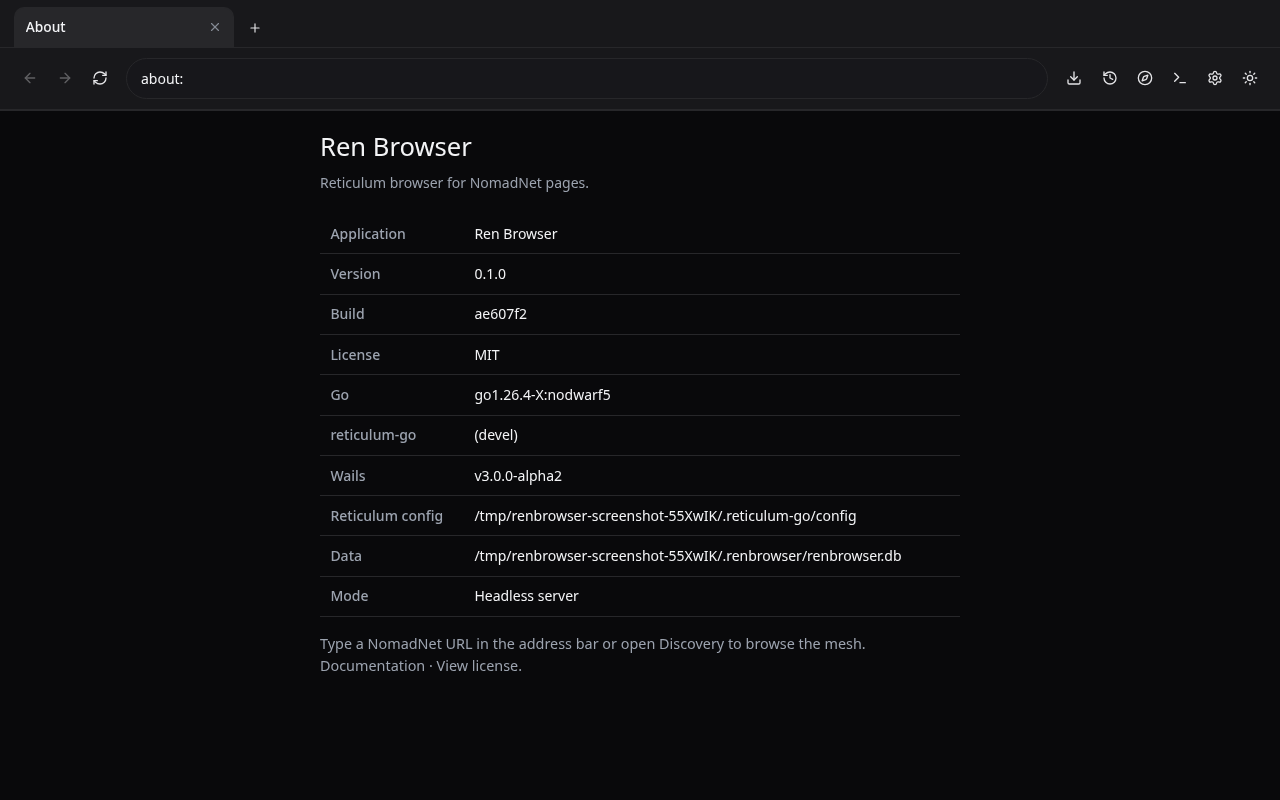The height and width of the screenshot is (800, 1280).
Task: Open Discovery compass icon
Action: point(1145,78)
